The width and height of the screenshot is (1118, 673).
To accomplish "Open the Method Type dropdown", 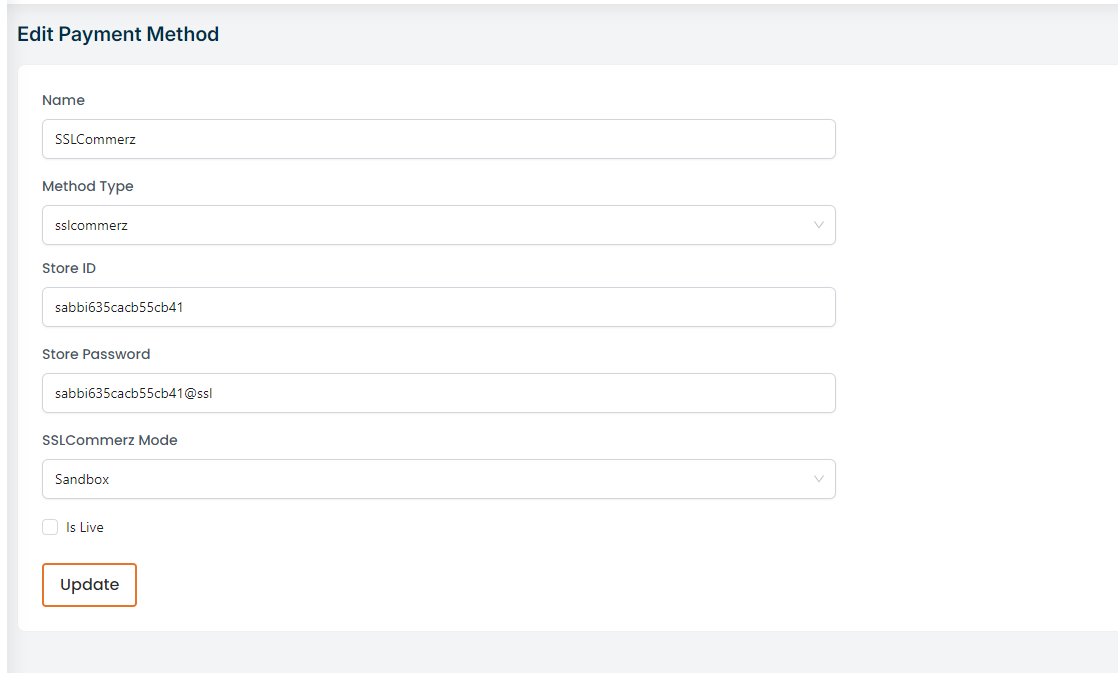I will [x=438, y=225].
